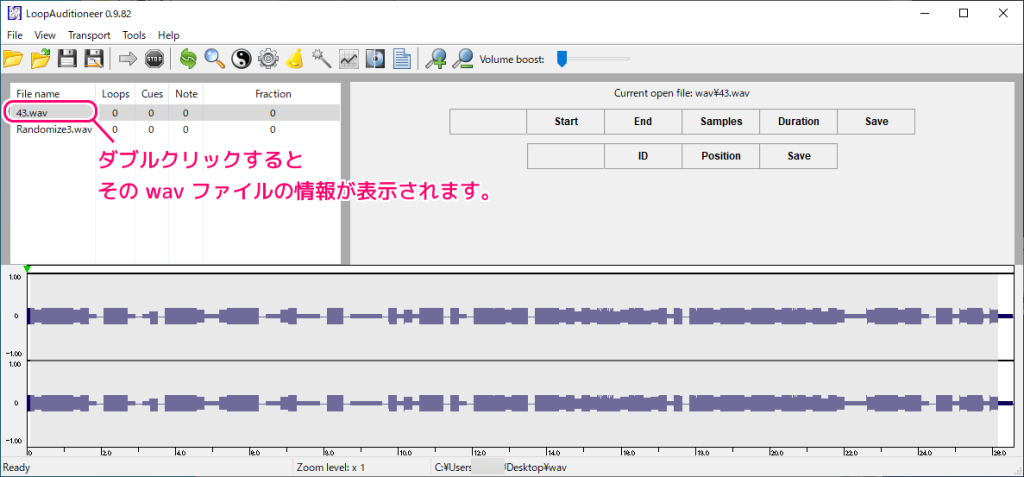The height and width of the screenshot is (477, 1024).
Task: Select Randomize3.wav in the file list
Action: [x=54, y=129]
